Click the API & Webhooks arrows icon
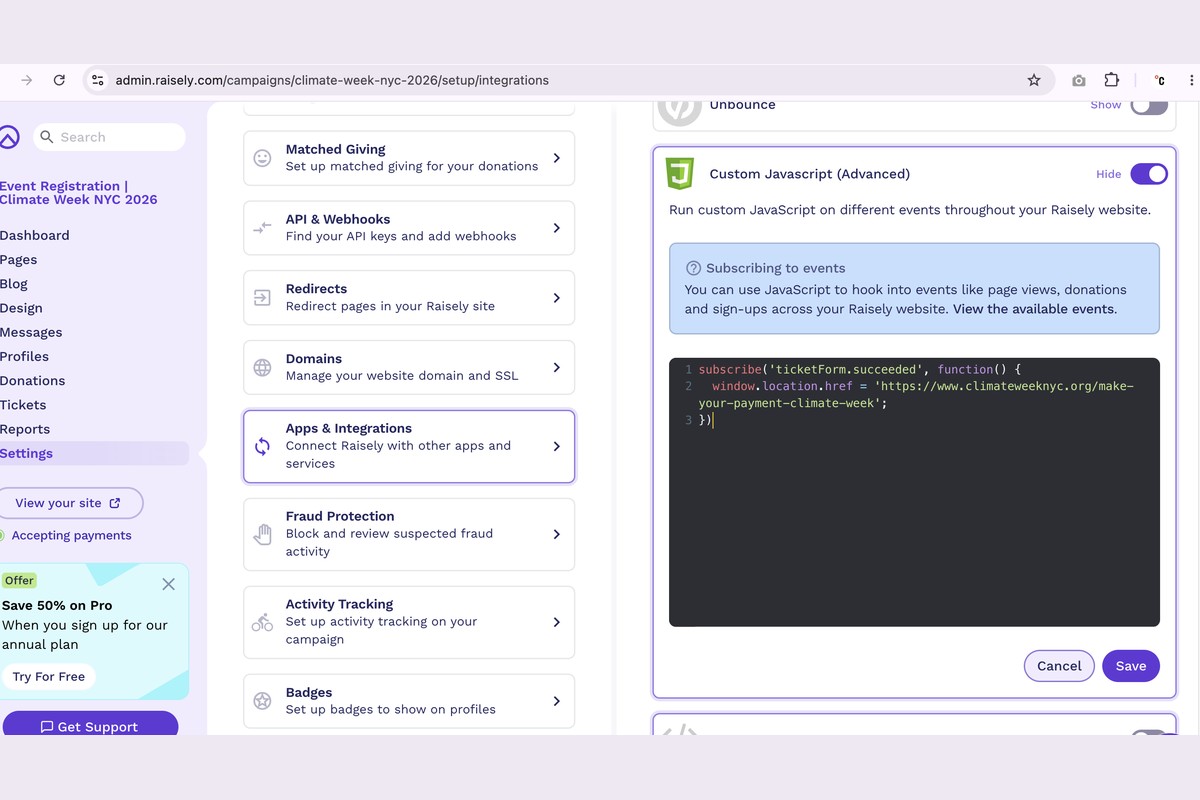Screen dimensions: 1200x800 coord(262,228)
